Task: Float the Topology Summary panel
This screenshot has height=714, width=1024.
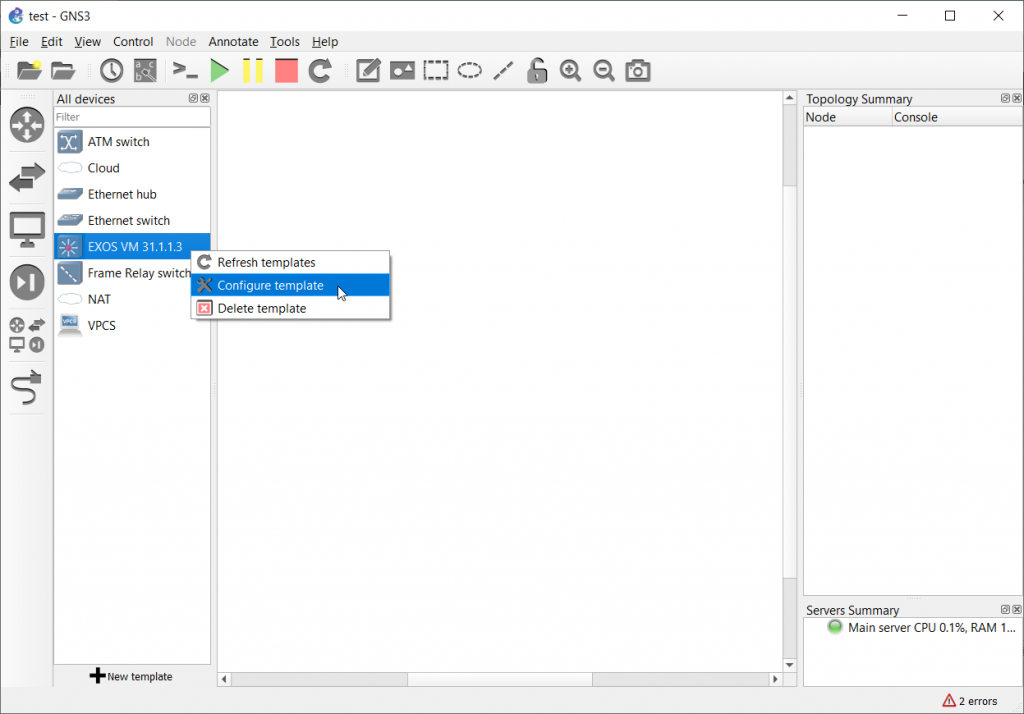Action: pyautogui.click(x=1005, y=98)
